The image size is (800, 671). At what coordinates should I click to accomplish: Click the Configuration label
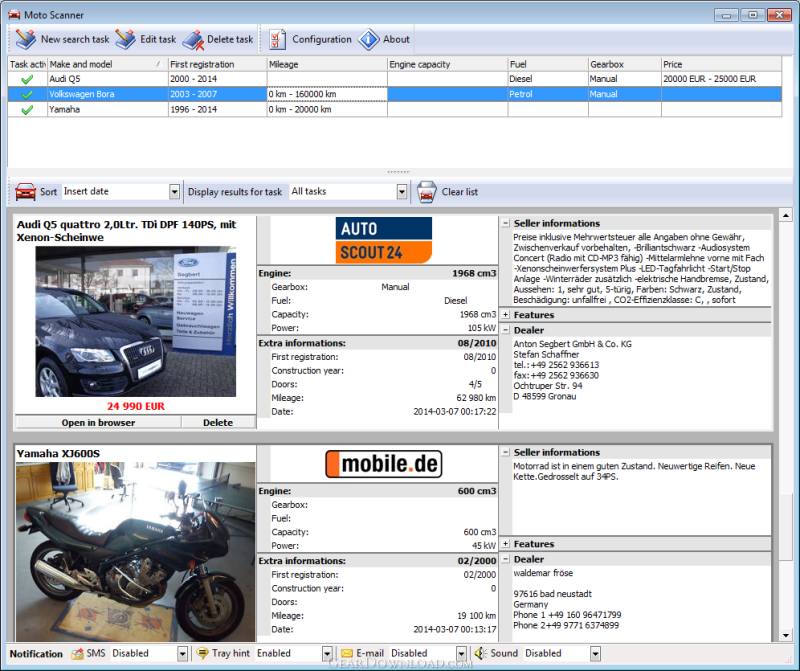point(322,39)
